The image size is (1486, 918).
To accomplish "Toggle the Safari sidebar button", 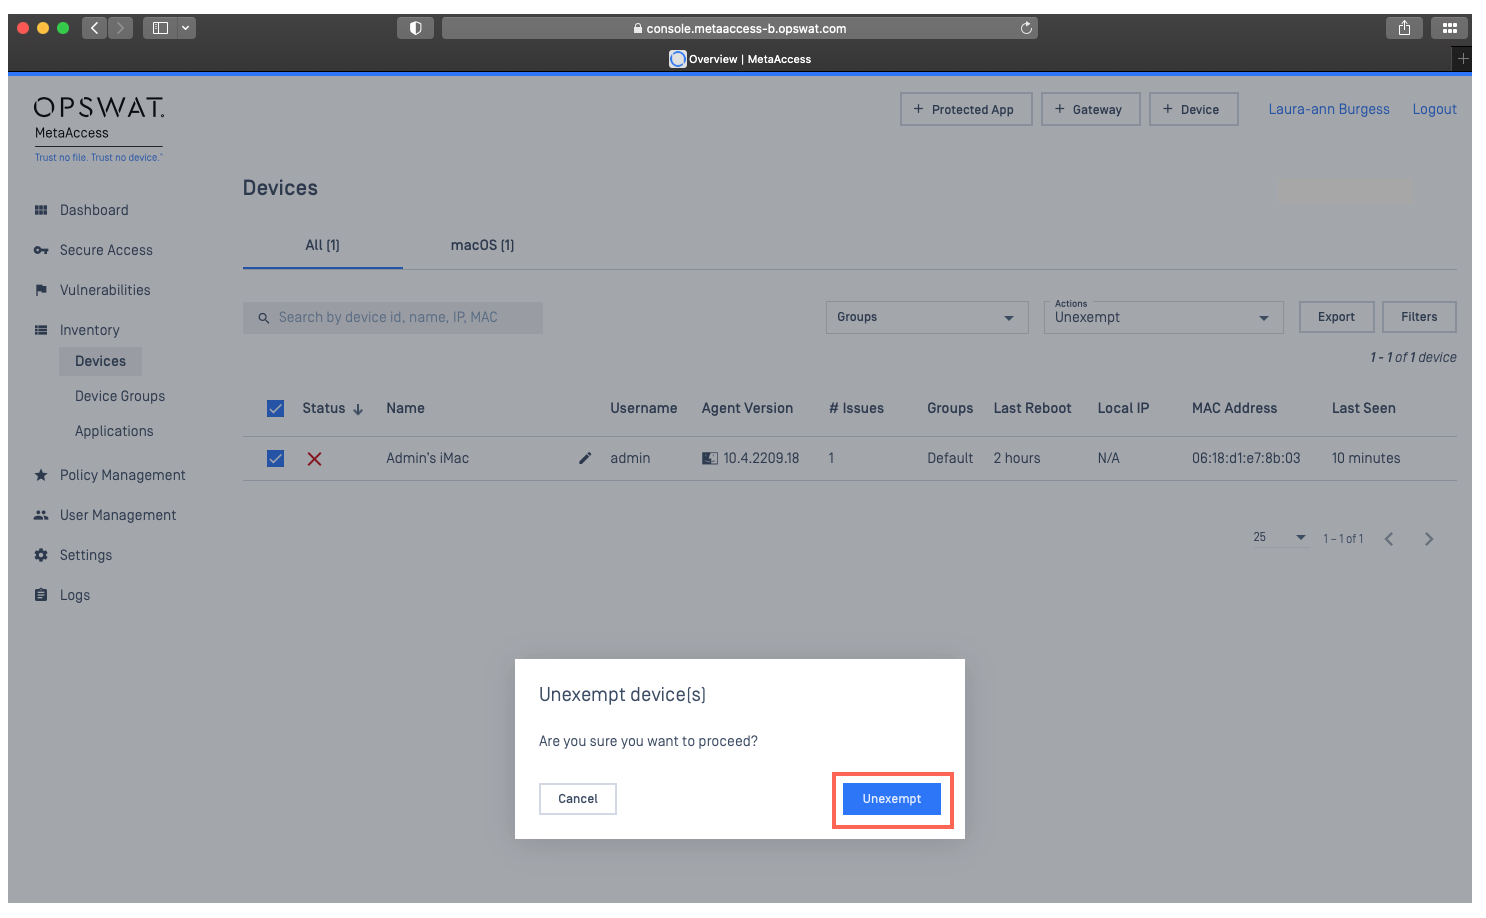I will coord(160,28).
